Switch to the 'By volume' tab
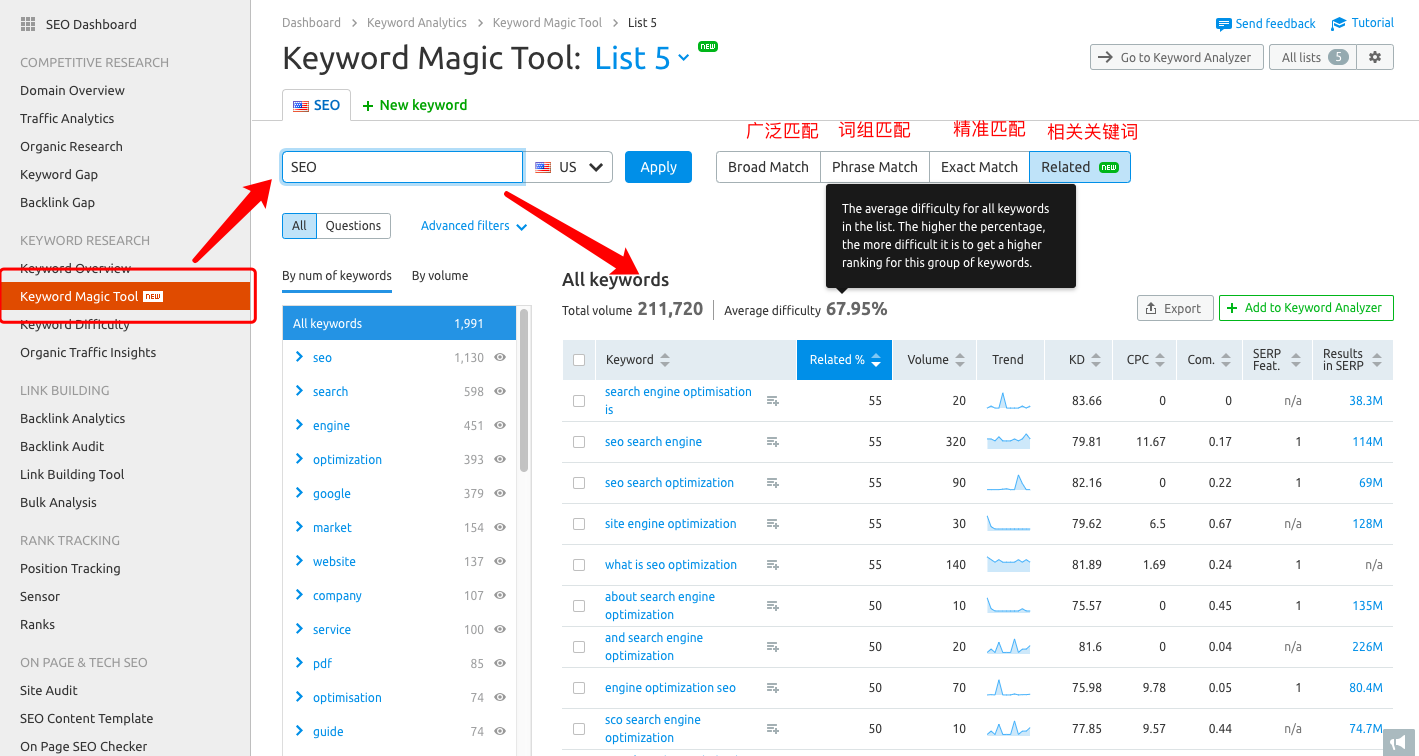Screen dimensions: 1419x756 coord(439,275)
